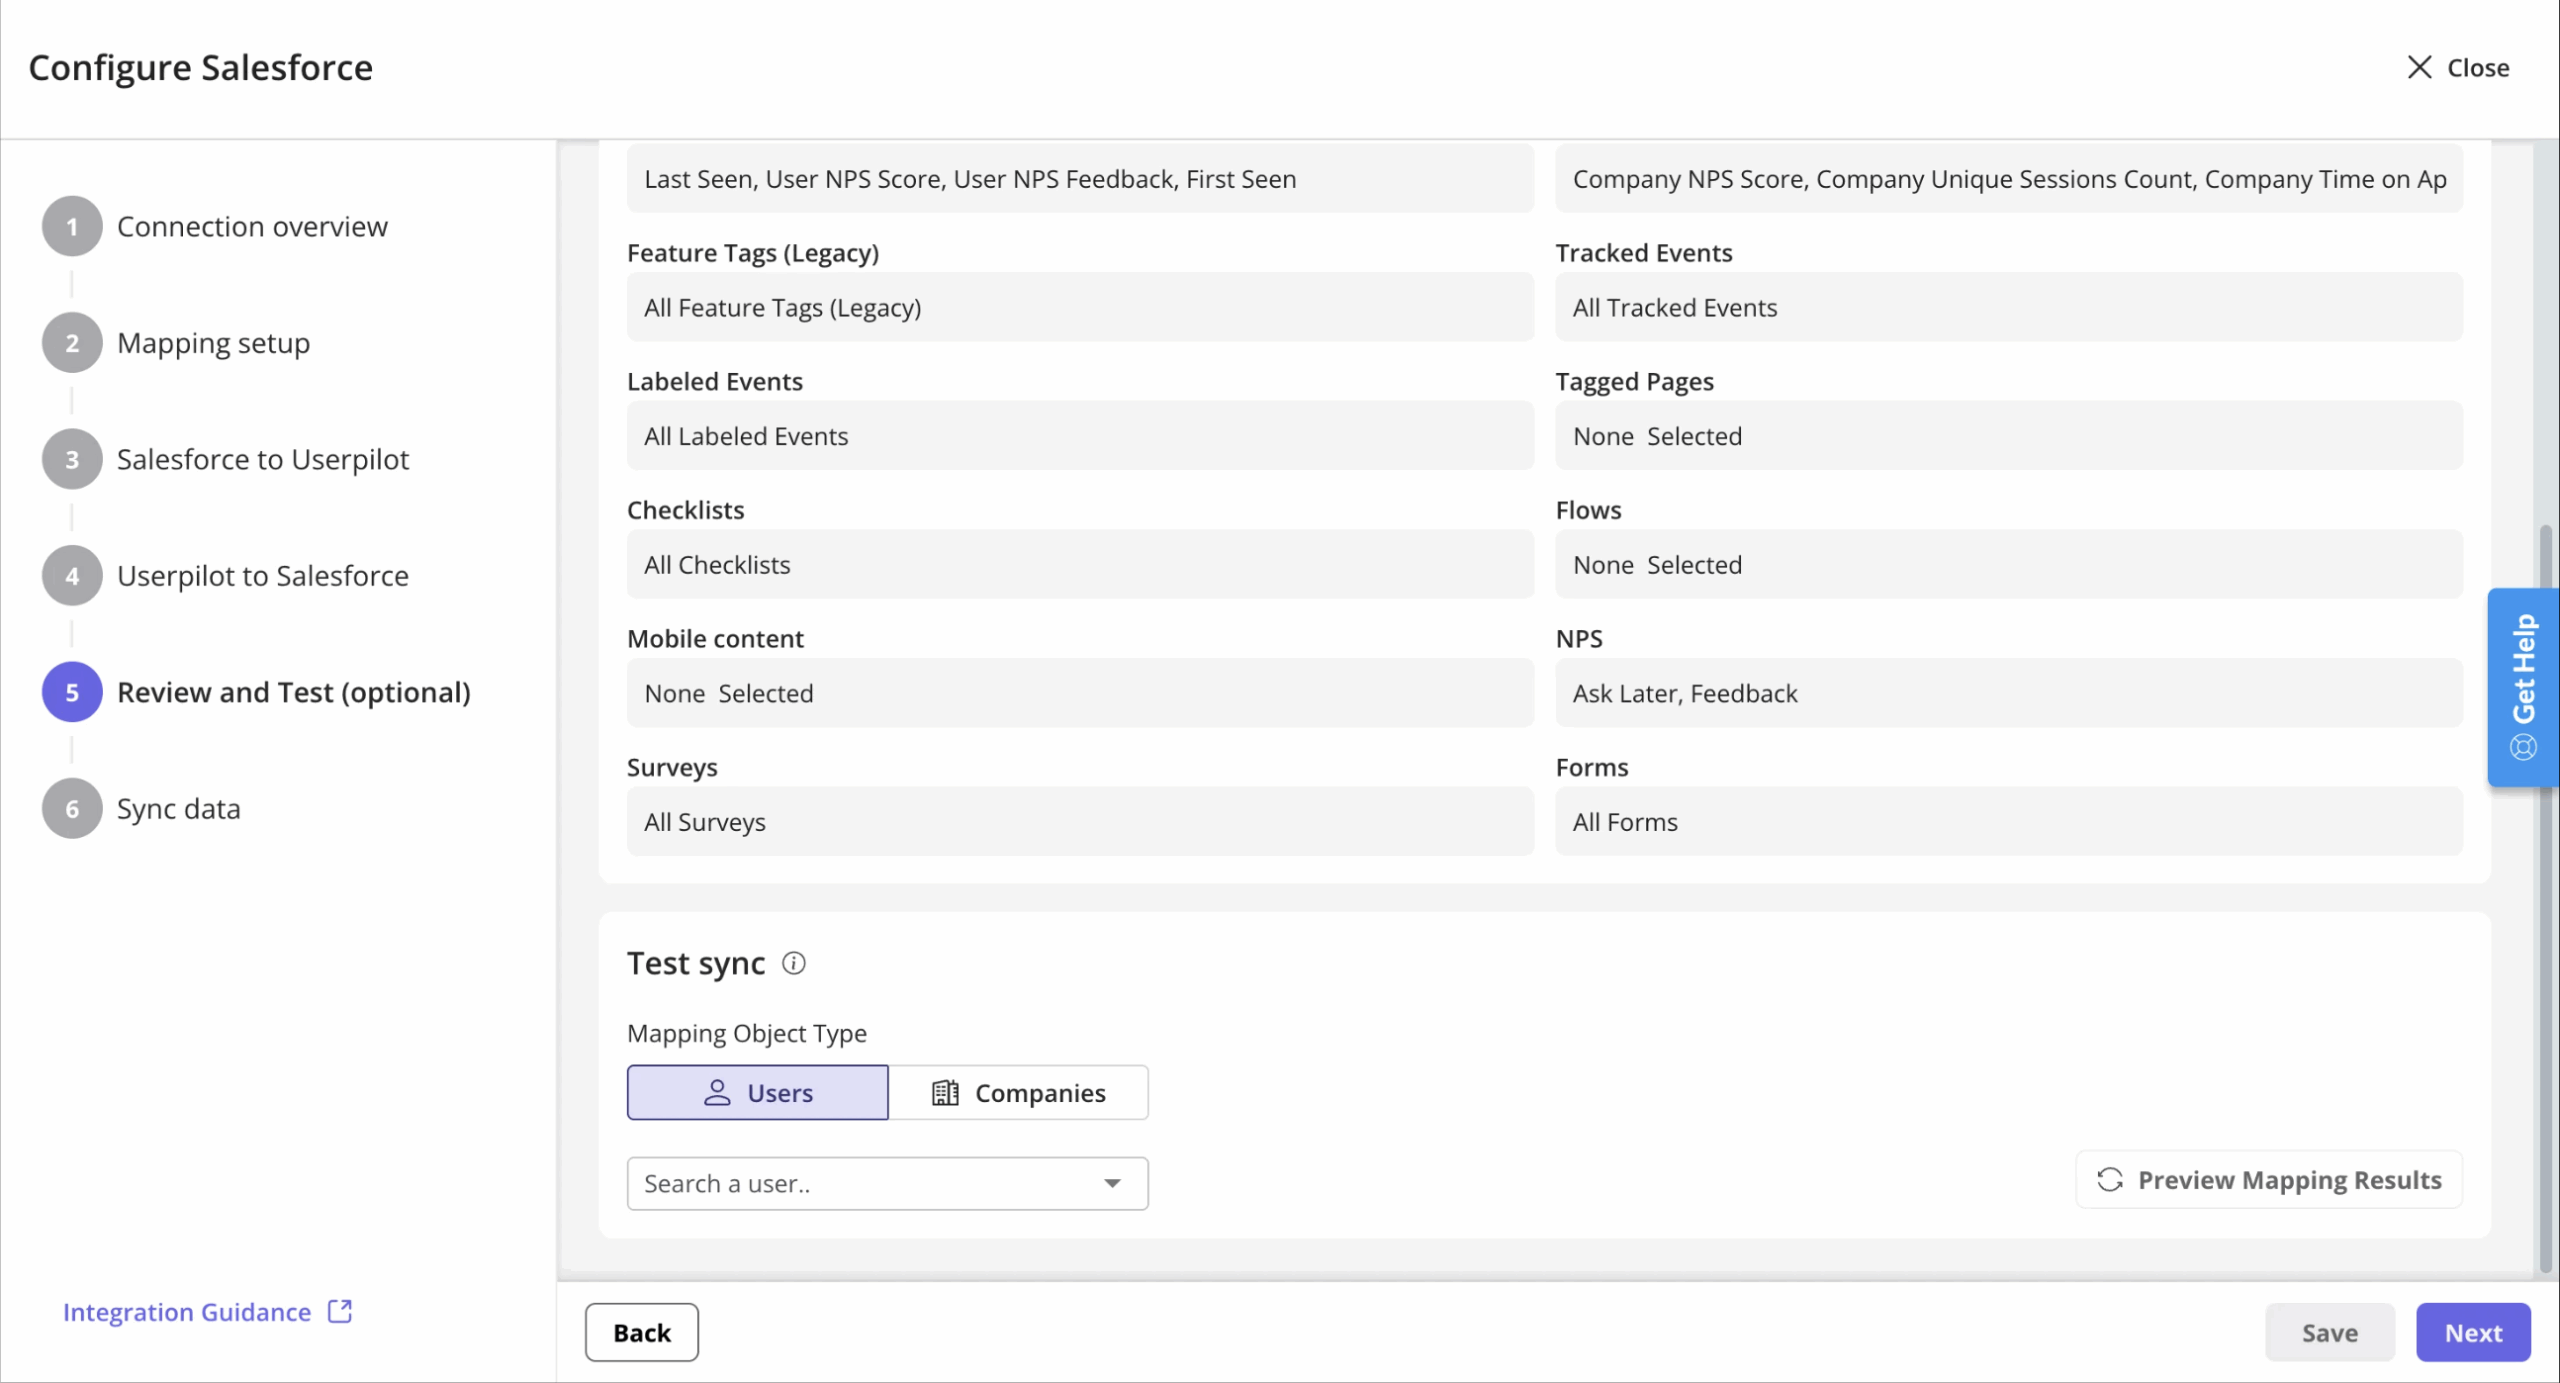Click the refresh icon in Preview Mapping Results
Screen dimensions: 2560x1383
point(2109,1180)
